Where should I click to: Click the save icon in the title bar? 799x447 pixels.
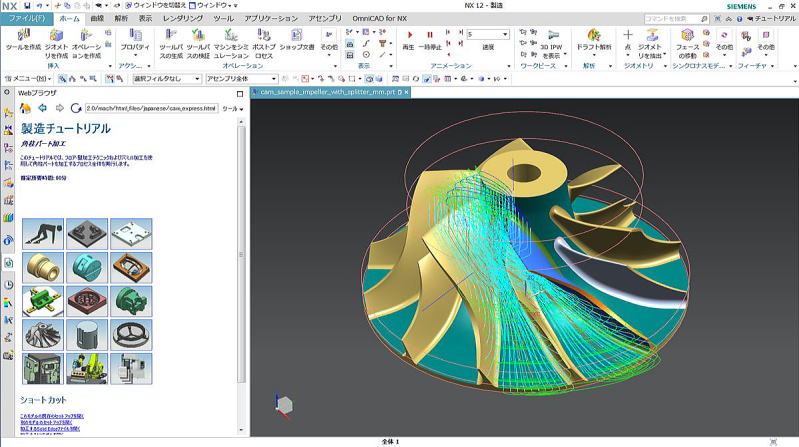coord(27,6)
